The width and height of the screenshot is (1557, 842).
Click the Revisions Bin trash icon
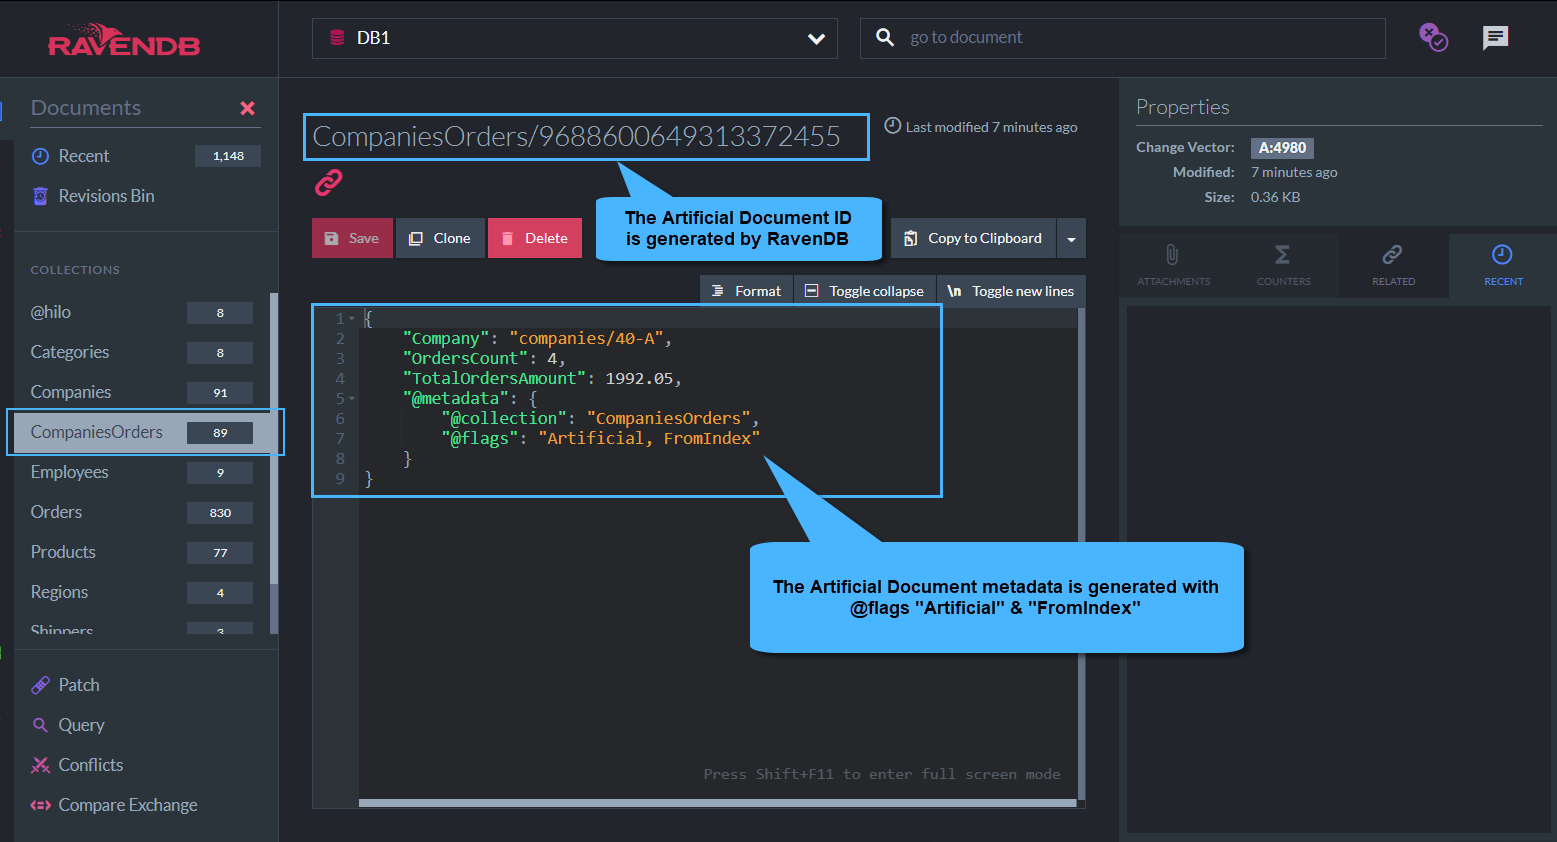[x=40, y=196]
